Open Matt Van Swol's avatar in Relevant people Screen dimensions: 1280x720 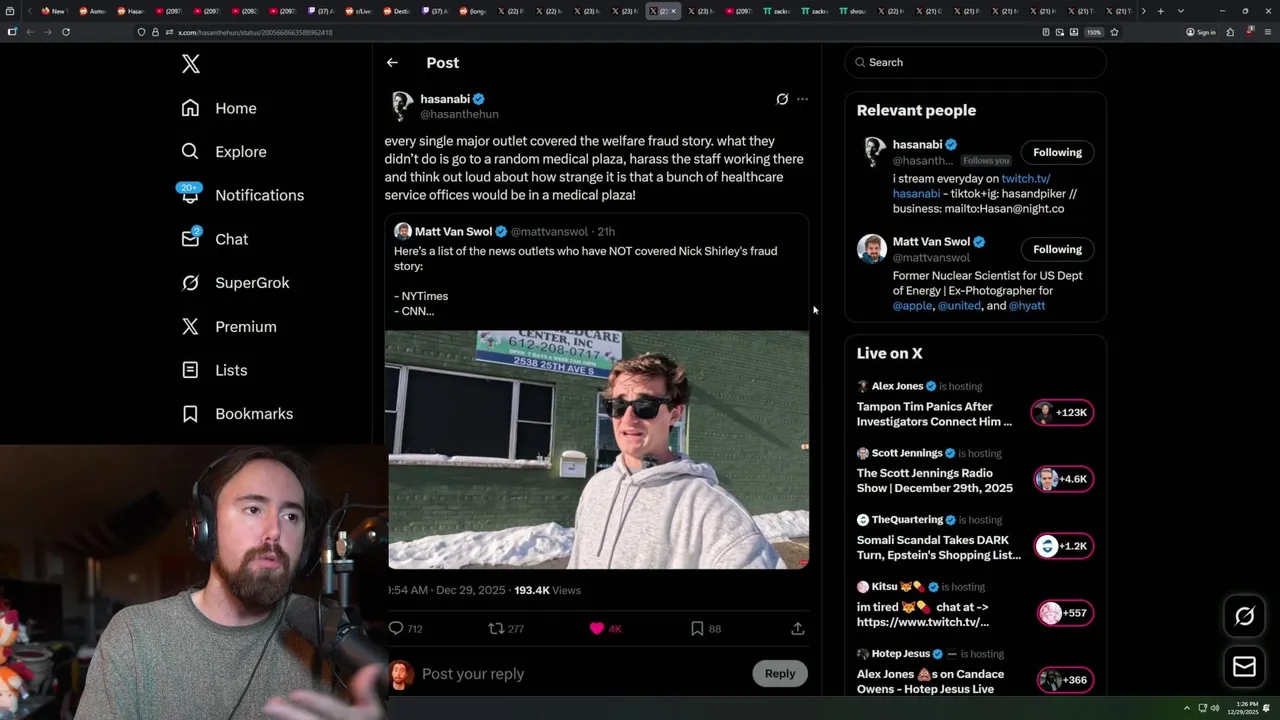(x=871, y=249)
